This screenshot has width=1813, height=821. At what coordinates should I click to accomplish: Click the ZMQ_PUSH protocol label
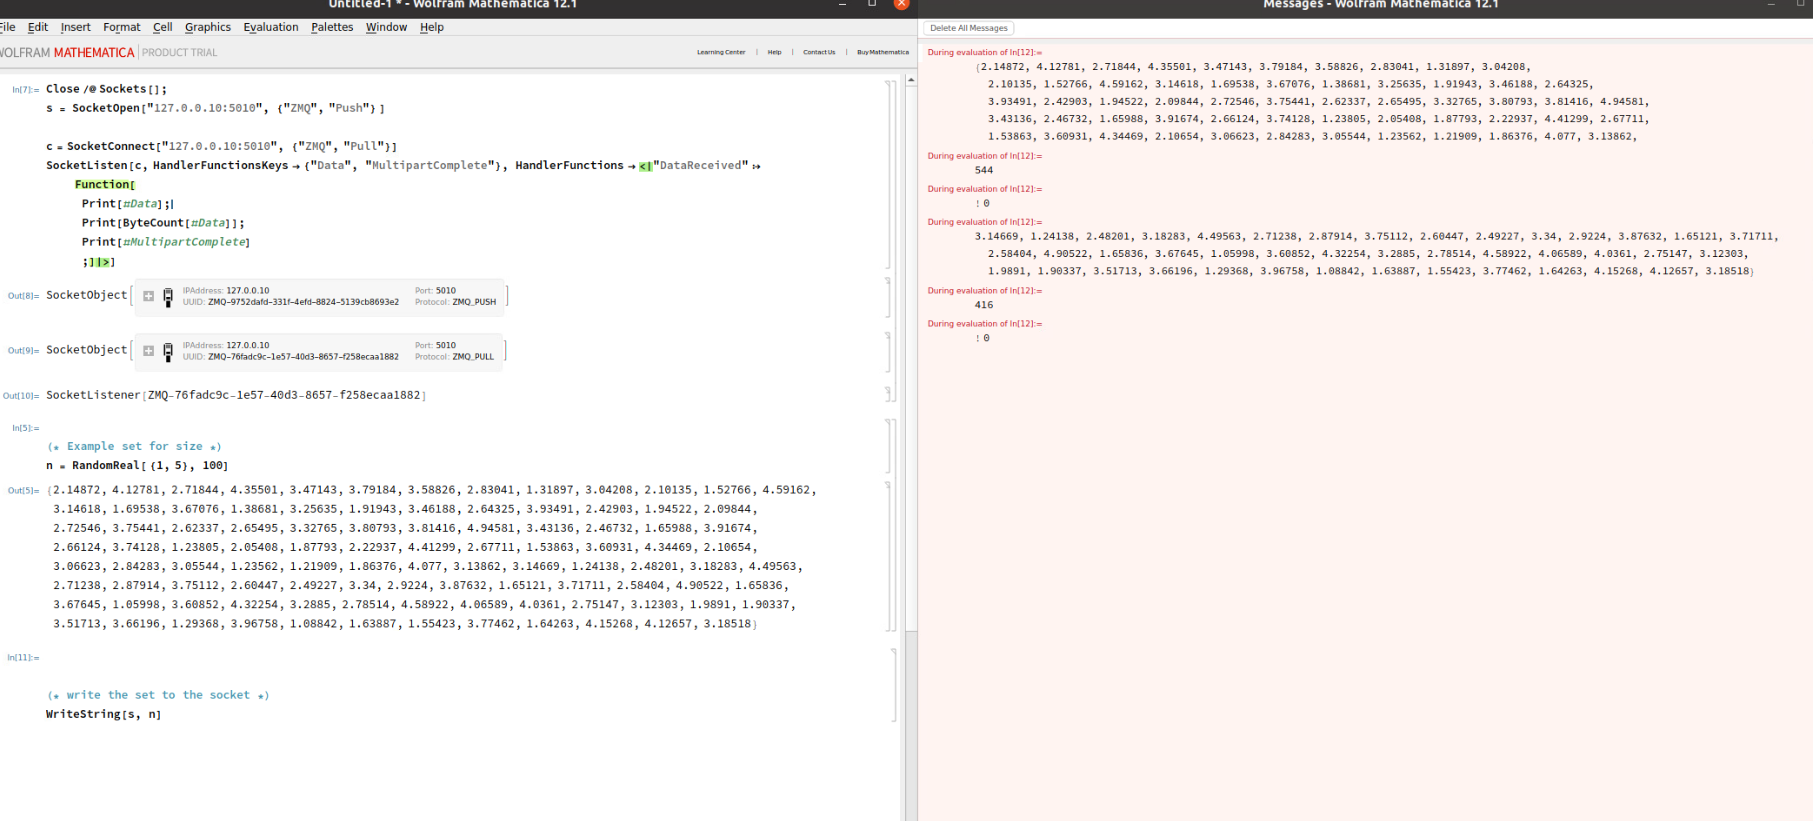(x=474, y=302)
